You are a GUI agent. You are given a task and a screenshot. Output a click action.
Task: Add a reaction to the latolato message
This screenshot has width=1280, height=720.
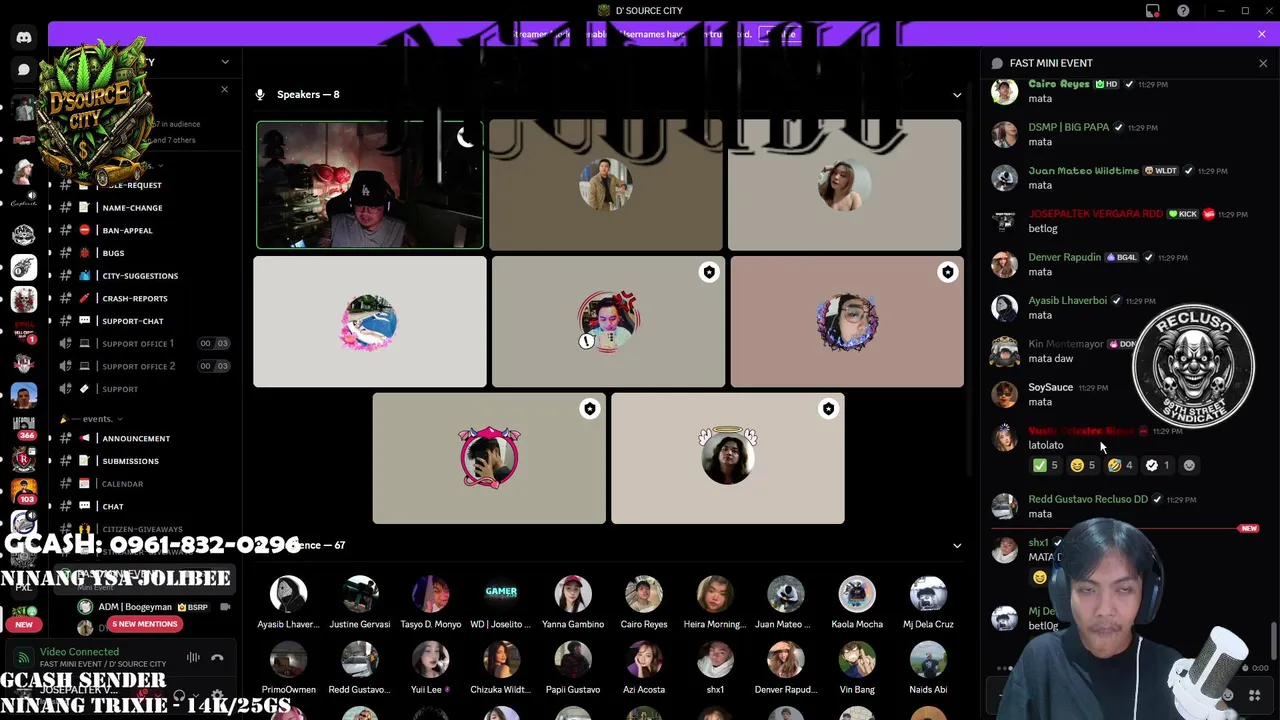tap(1189, 465)
